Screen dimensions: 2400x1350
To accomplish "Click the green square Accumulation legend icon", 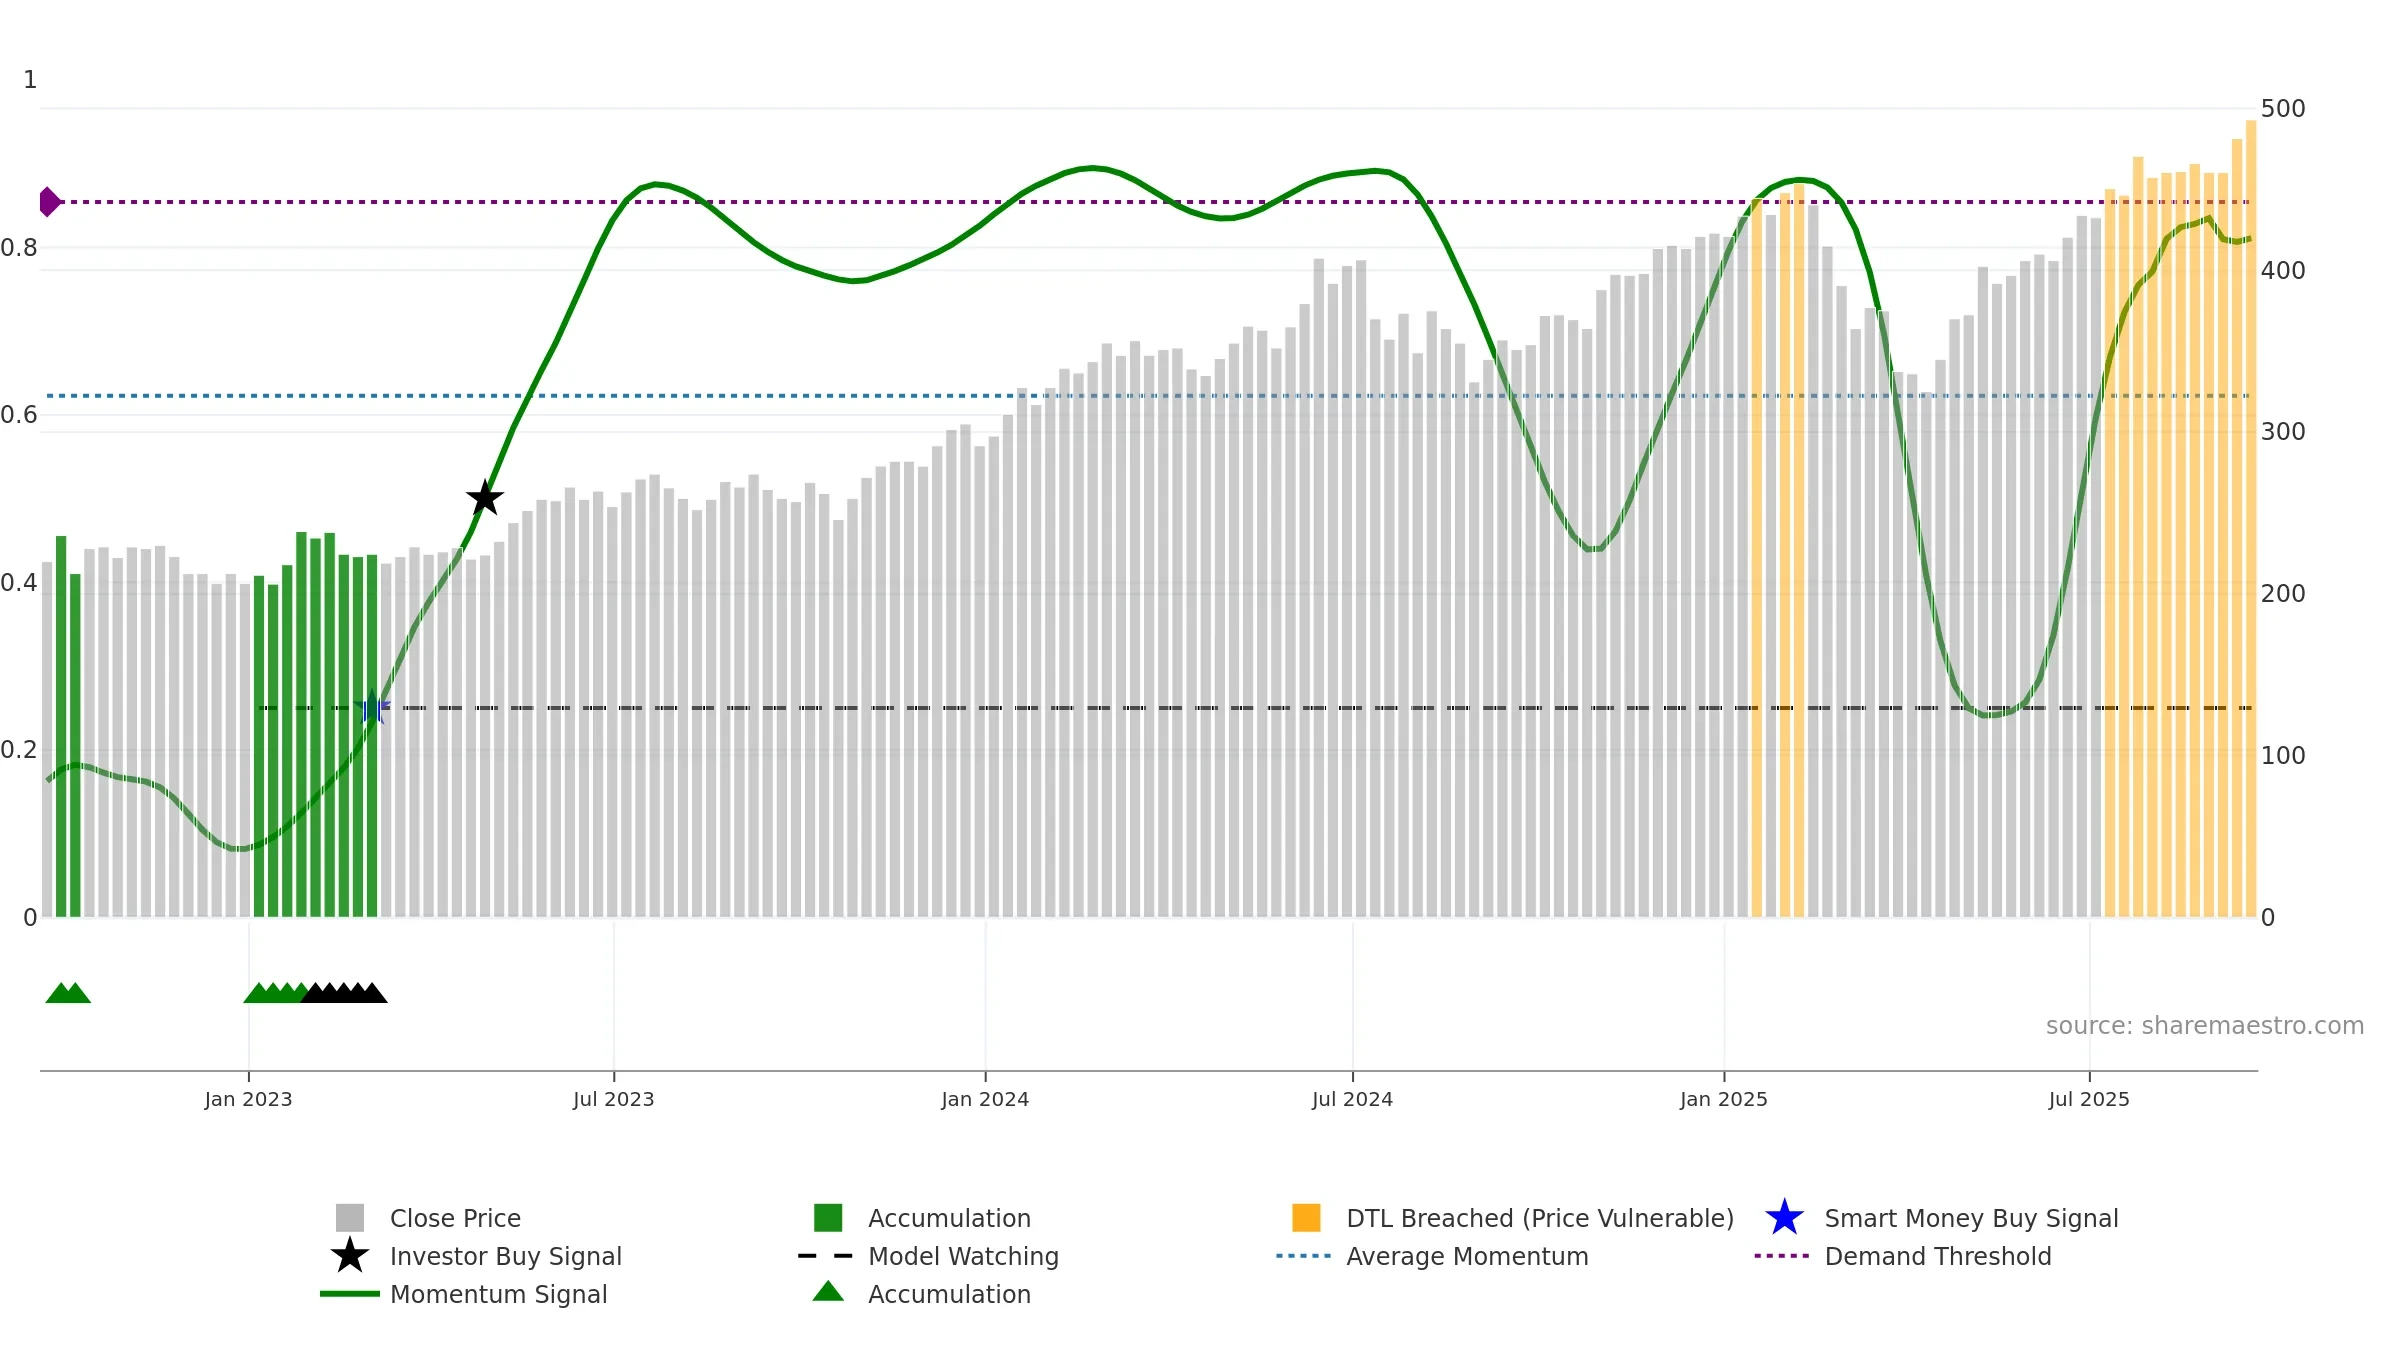I will pos(828,1218).
